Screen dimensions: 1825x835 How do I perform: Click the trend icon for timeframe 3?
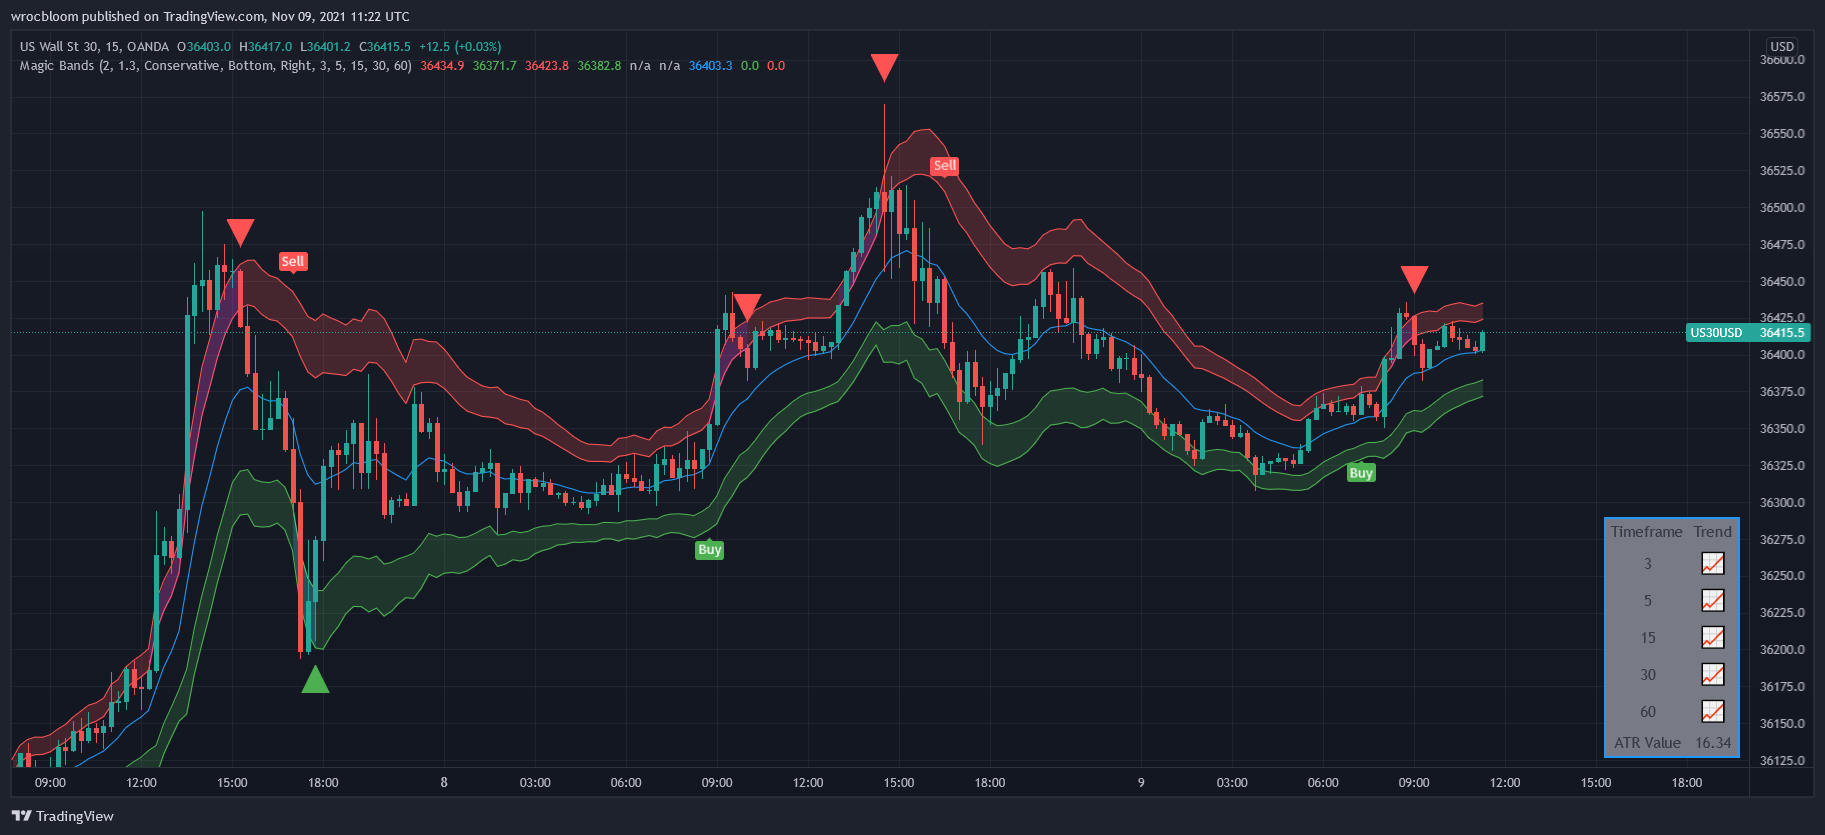pyautogui.click(x=1712, y=564)
